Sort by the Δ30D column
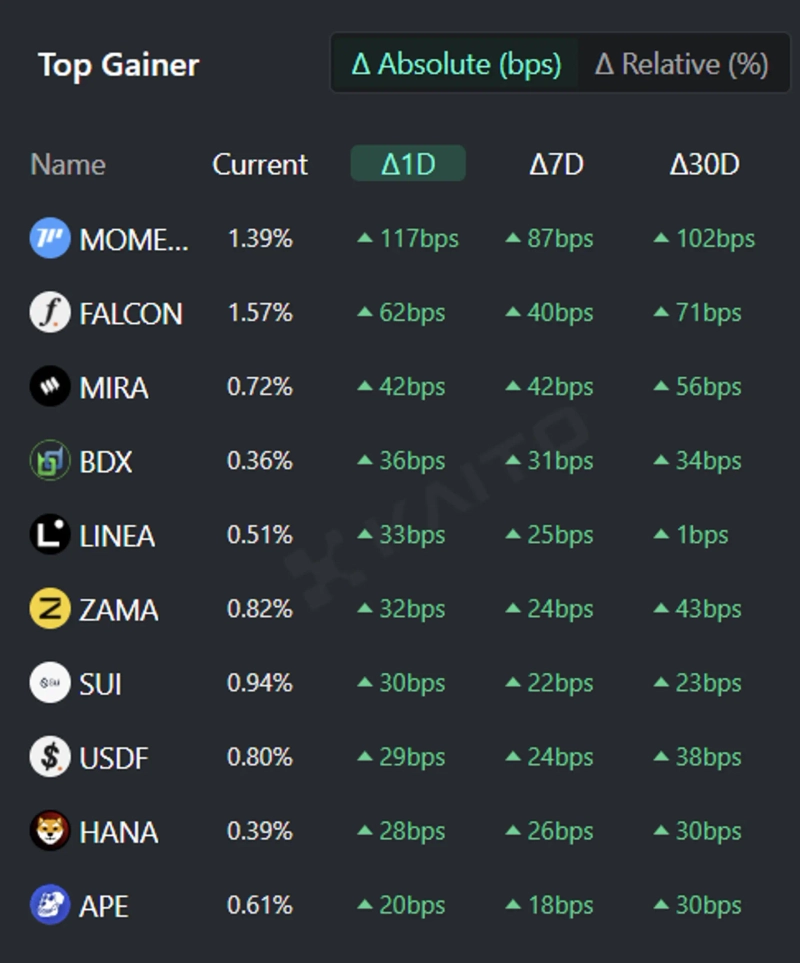Image resolution: width=800 pixels, height=963 pixels. (x=704, y=165)
